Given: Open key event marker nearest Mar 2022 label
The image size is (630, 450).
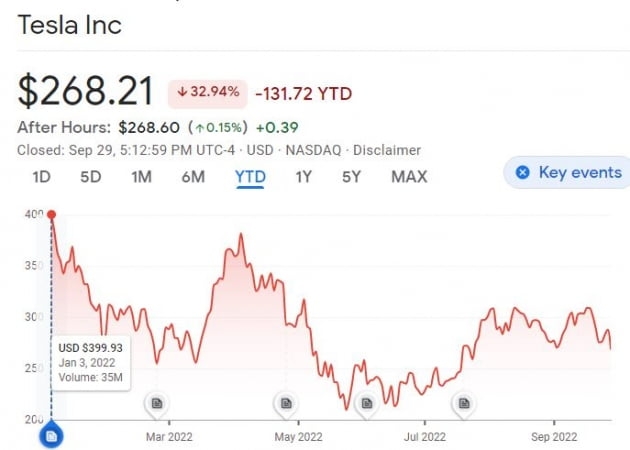Looking at the screenshot, I should [156, 404].
